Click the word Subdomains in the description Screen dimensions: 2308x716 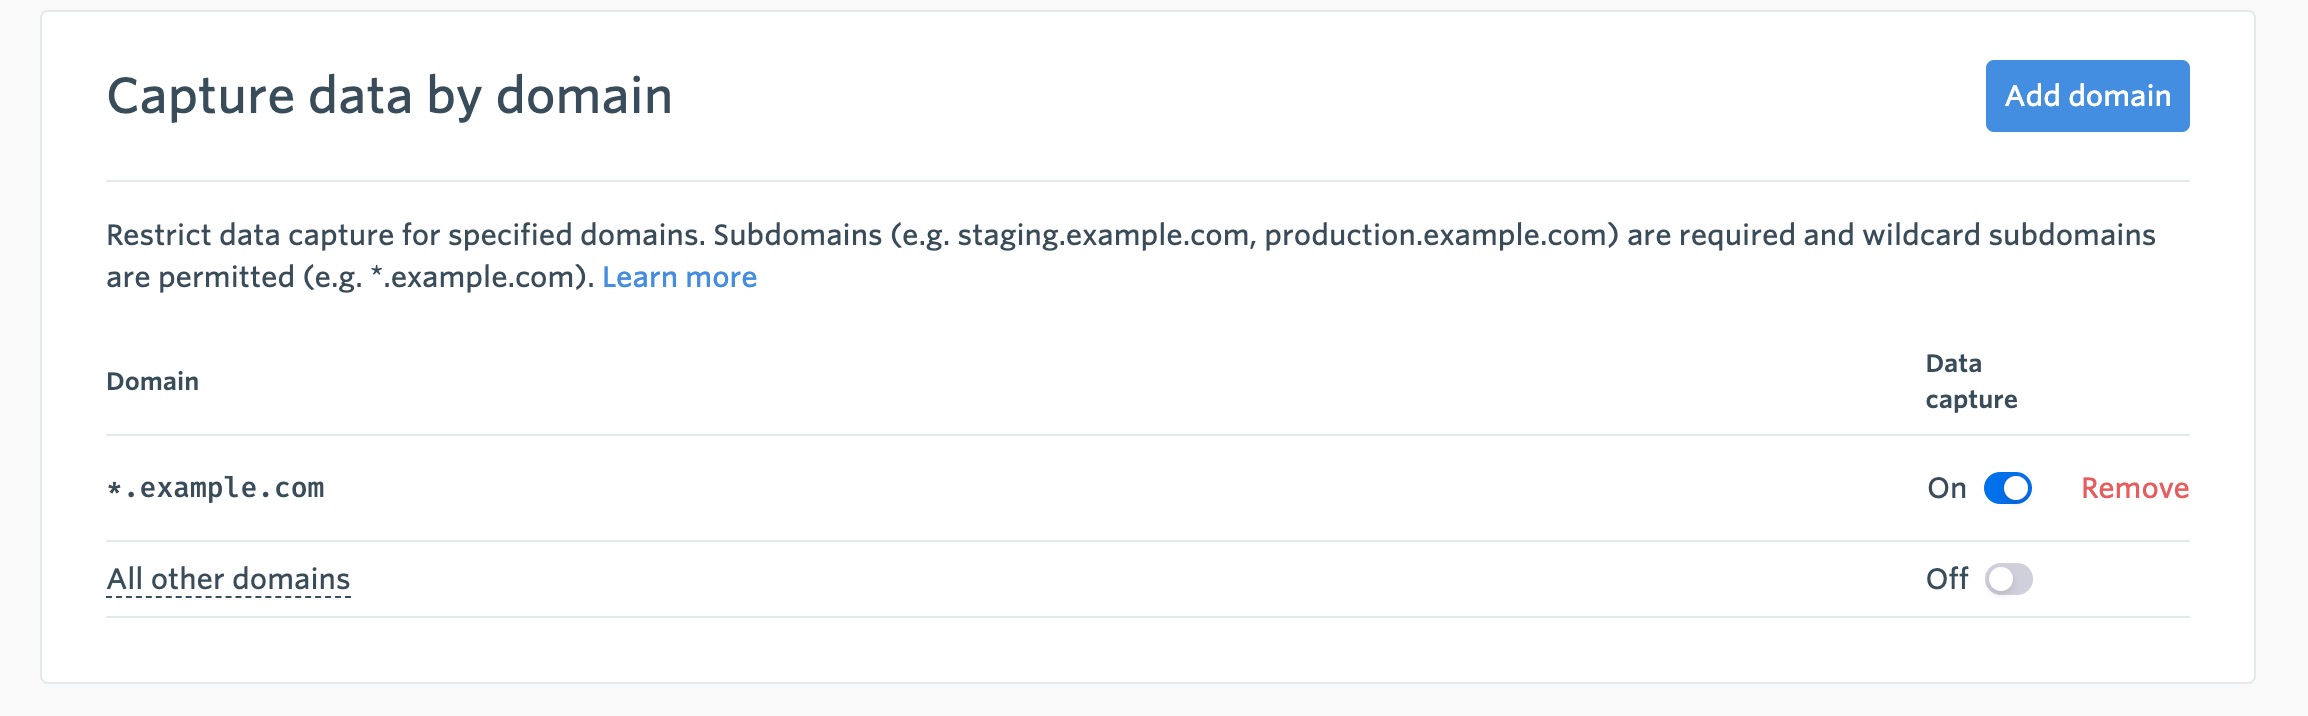coord(797,235)
